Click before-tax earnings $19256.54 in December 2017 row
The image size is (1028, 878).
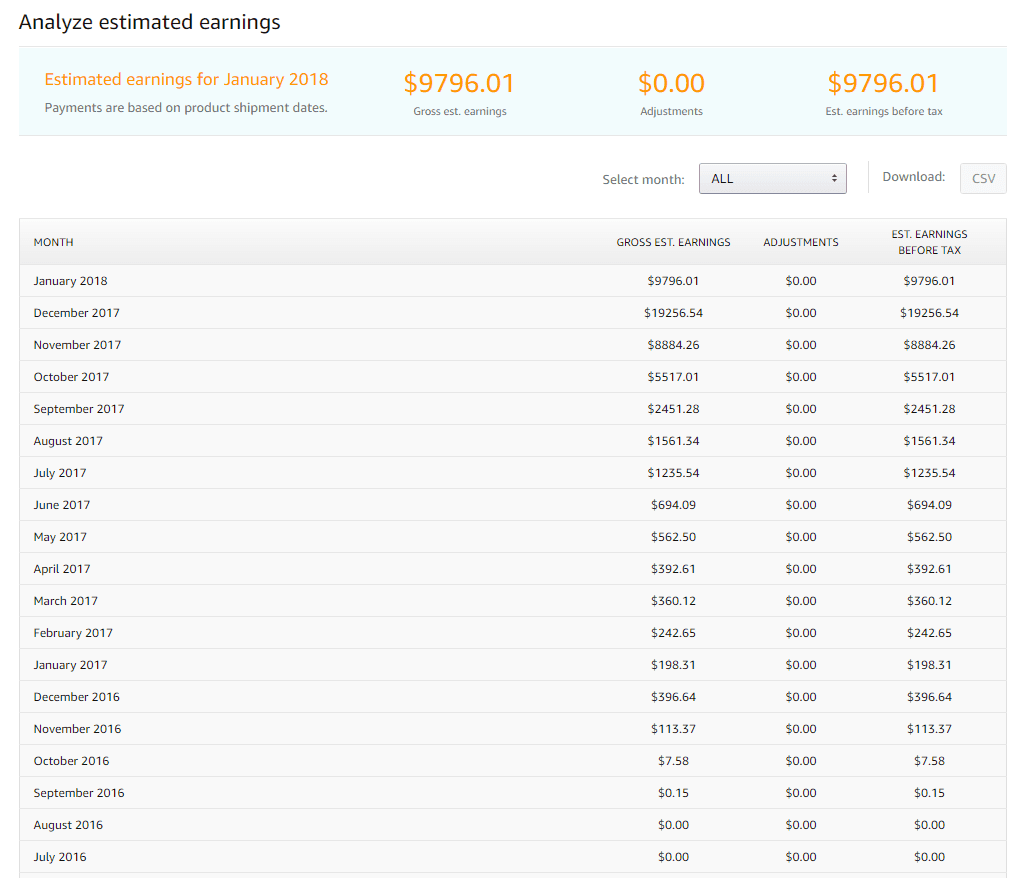click(929, 313)
